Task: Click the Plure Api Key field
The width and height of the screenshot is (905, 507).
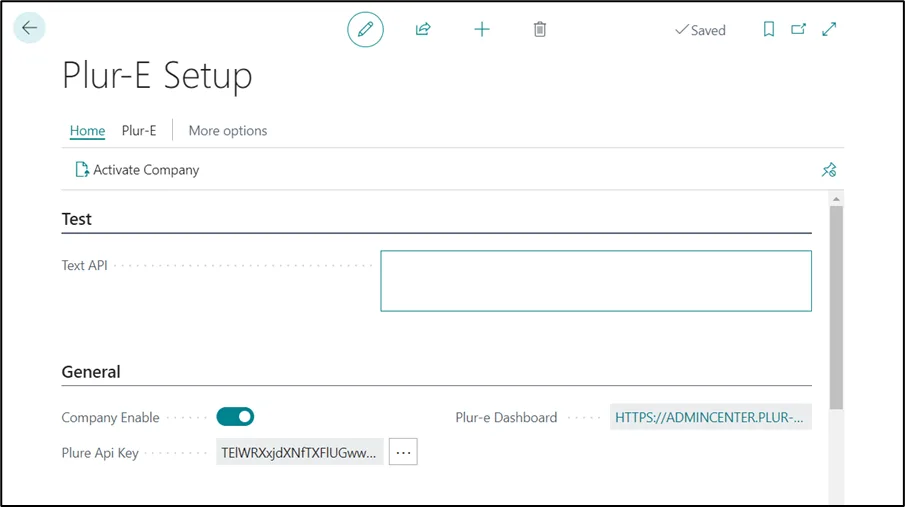Action: (x=300, y=452)
